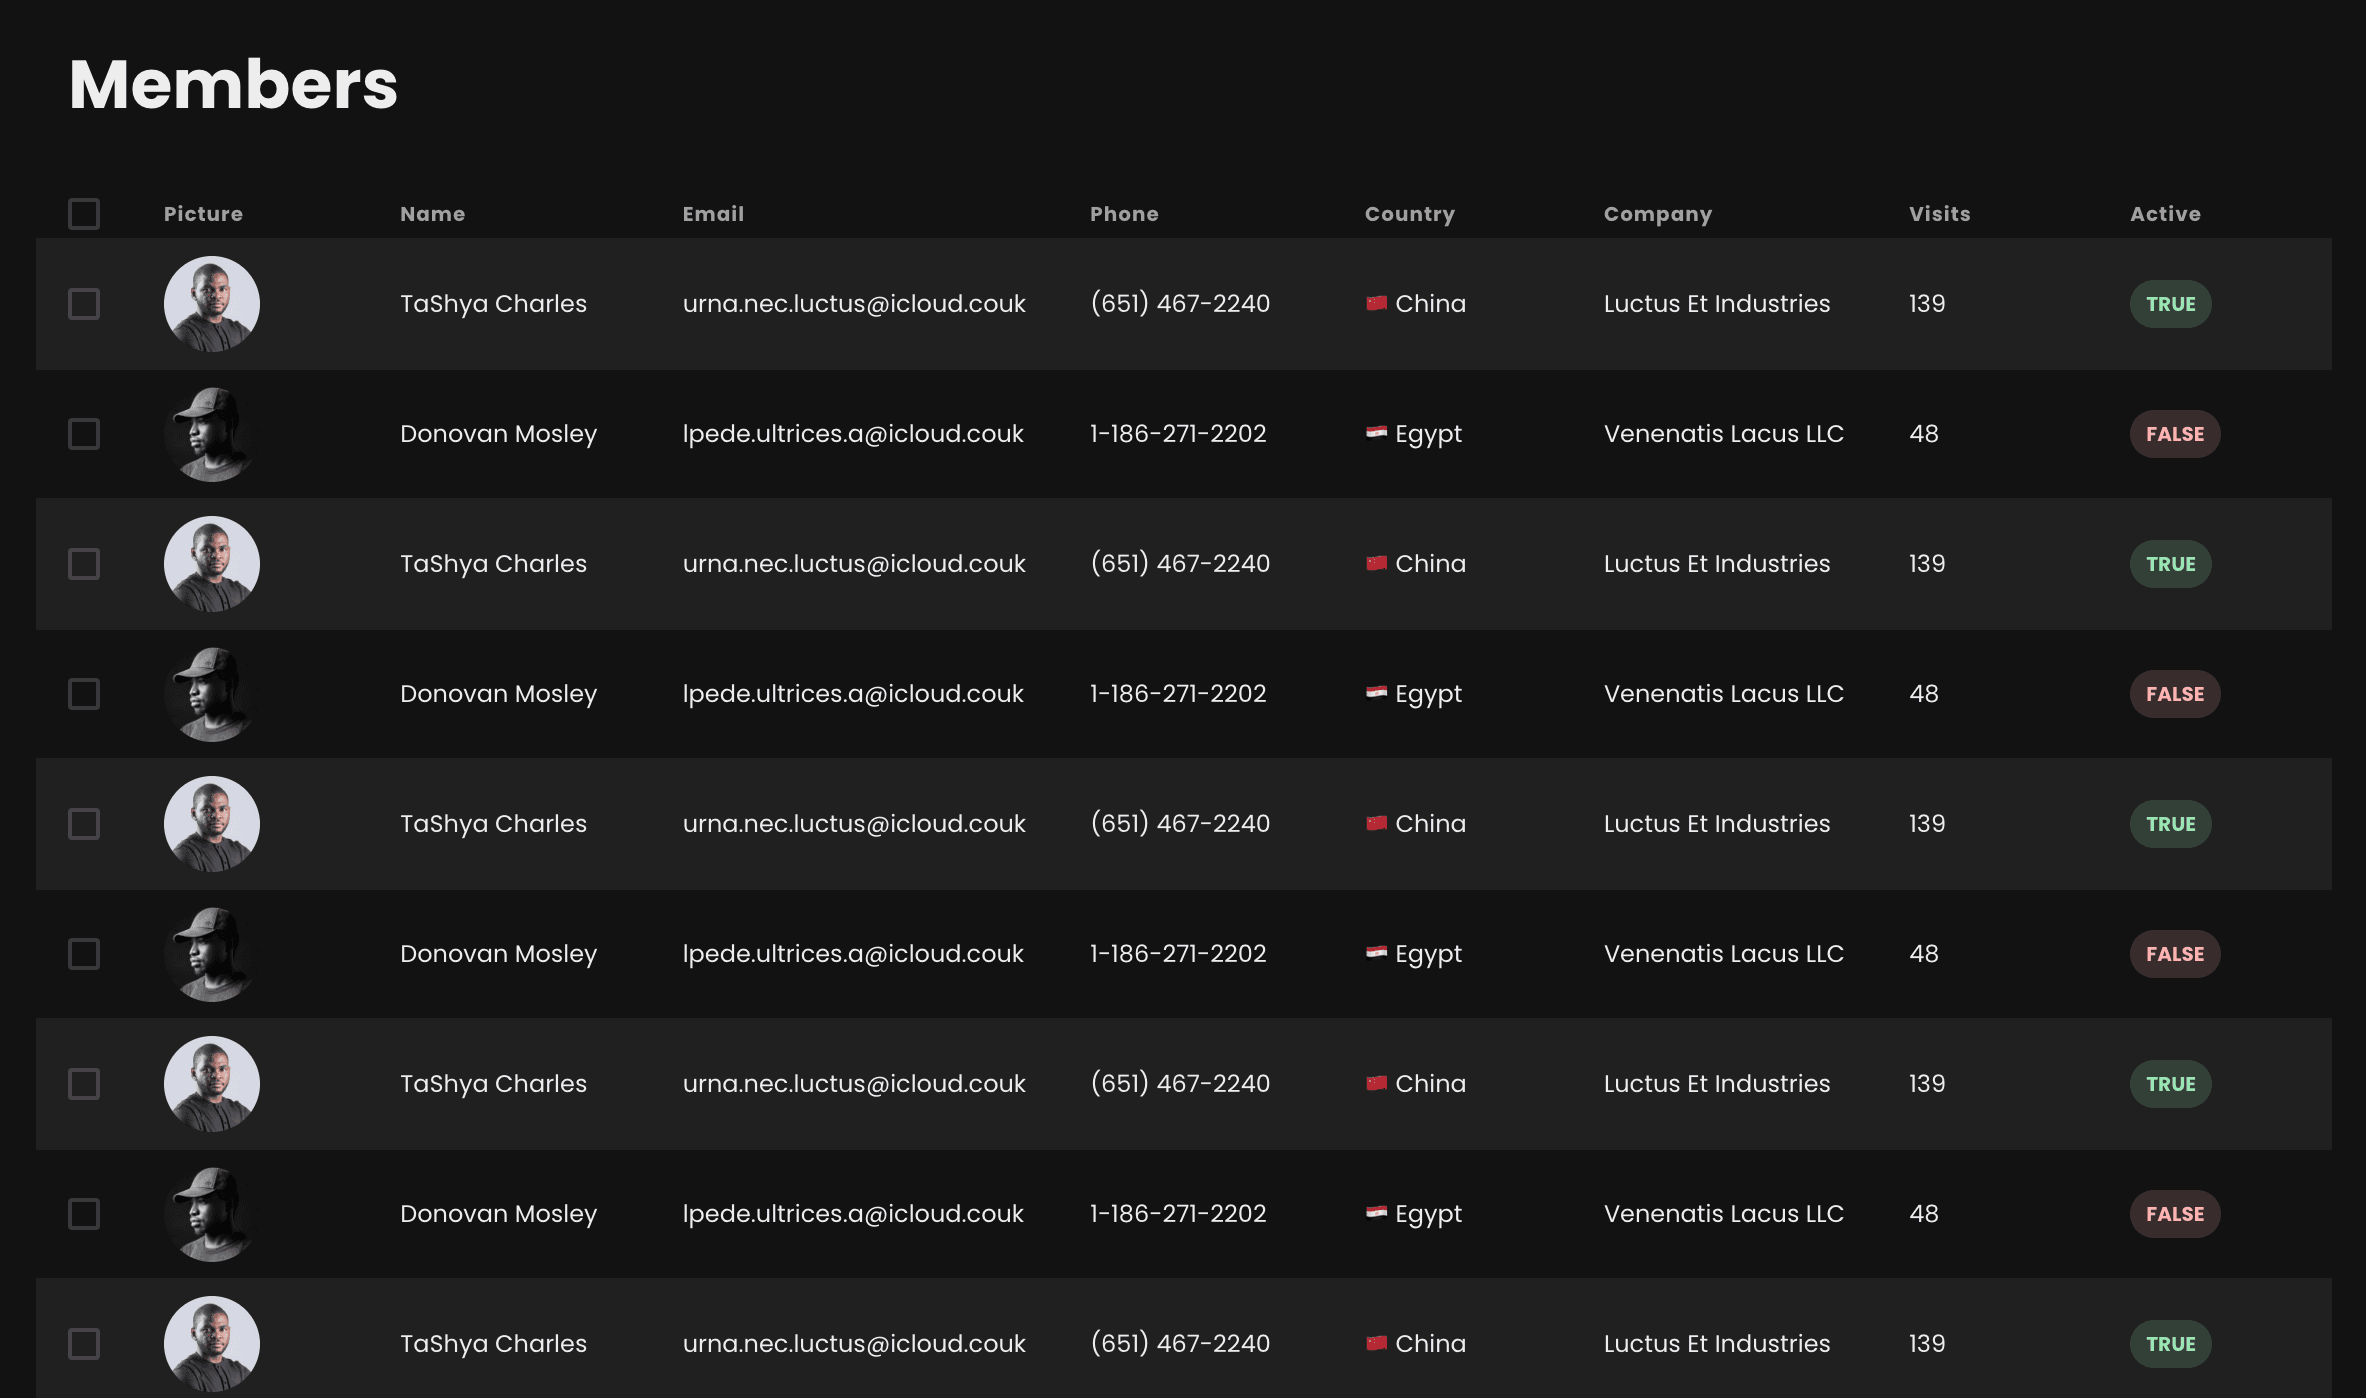Click the China flag in third TaShya row

[x=1376, y=823]
